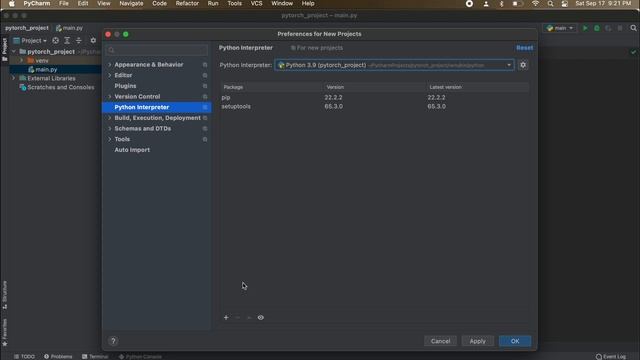Click the search everywhere magnifier in PyCharm toolbar
The image size is (640, 360).
(x=633, y=28)
